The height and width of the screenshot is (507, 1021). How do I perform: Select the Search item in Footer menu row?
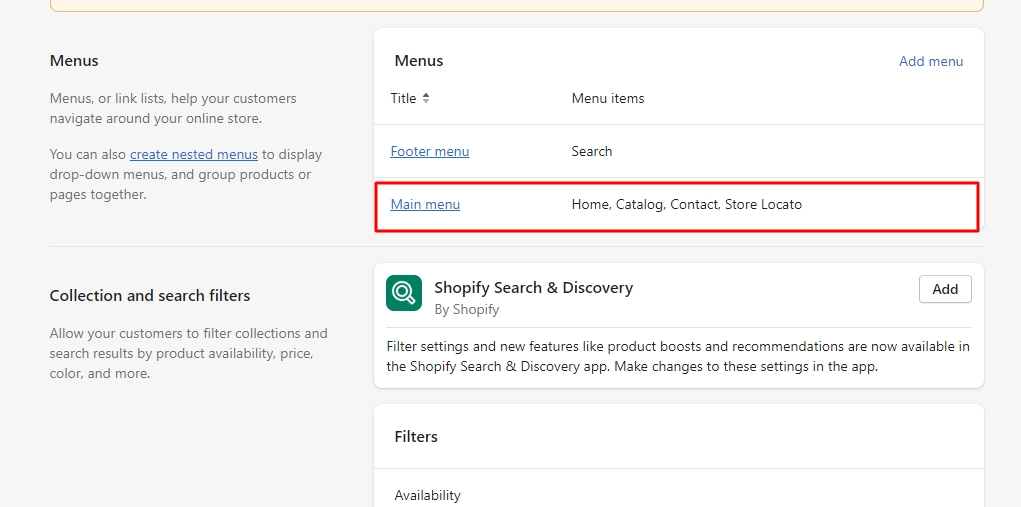pyautogui.click(x=592, y=151)
